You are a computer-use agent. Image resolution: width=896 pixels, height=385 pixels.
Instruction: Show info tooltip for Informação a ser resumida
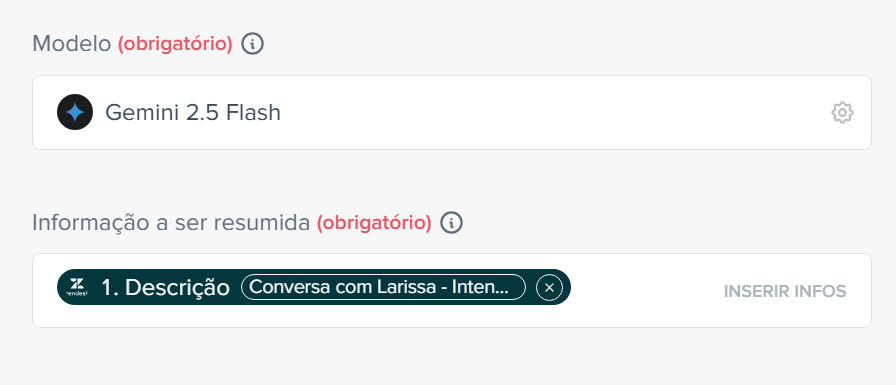tap(451, 222)
